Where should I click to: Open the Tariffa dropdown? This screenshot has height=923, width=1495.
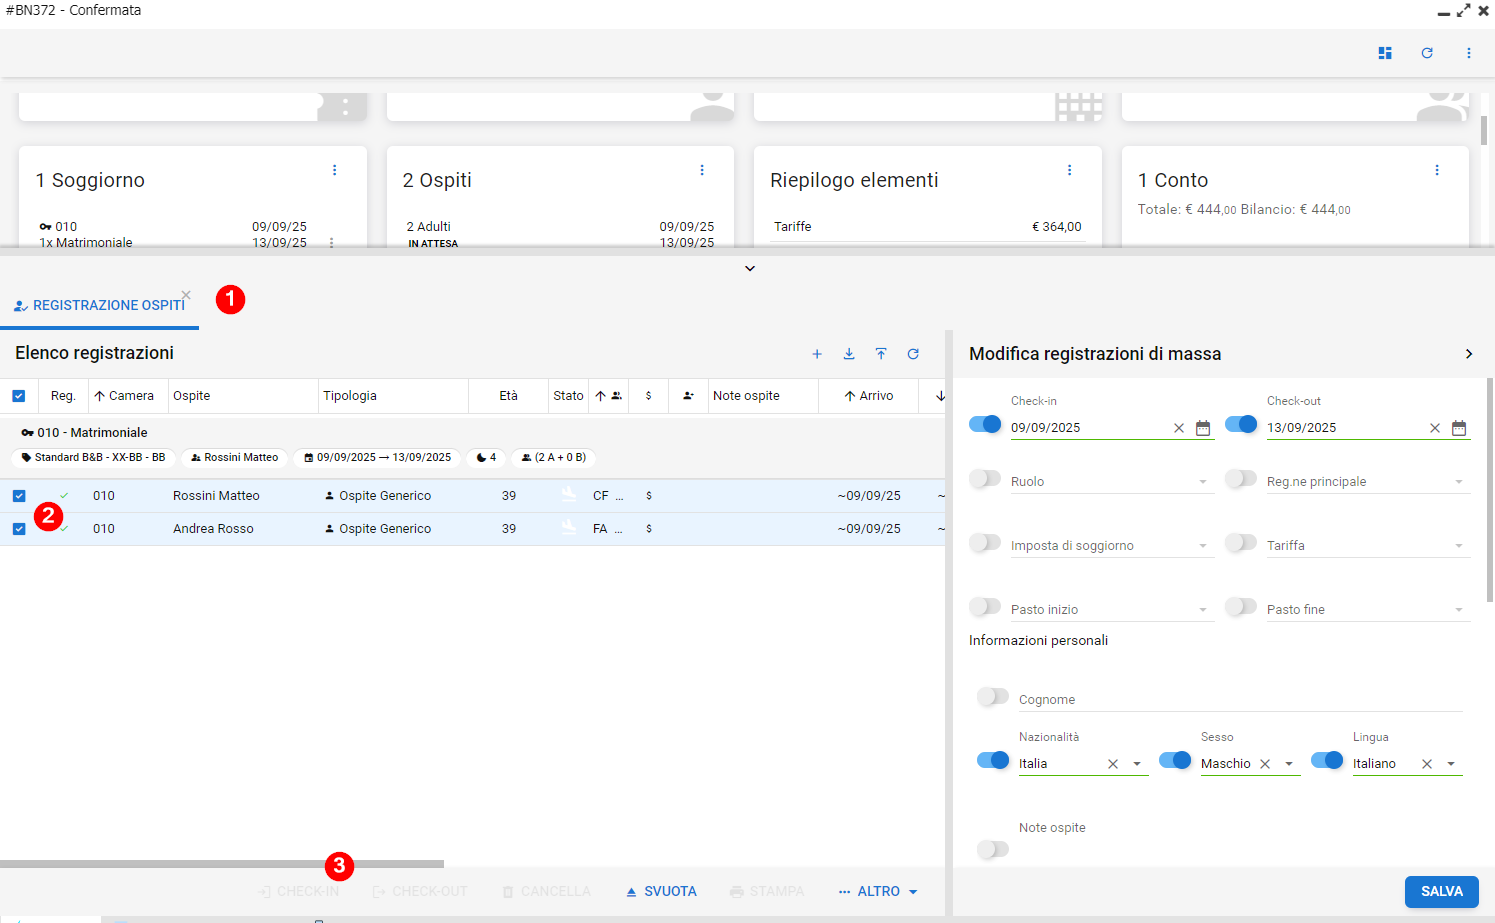pos(1366,546)
